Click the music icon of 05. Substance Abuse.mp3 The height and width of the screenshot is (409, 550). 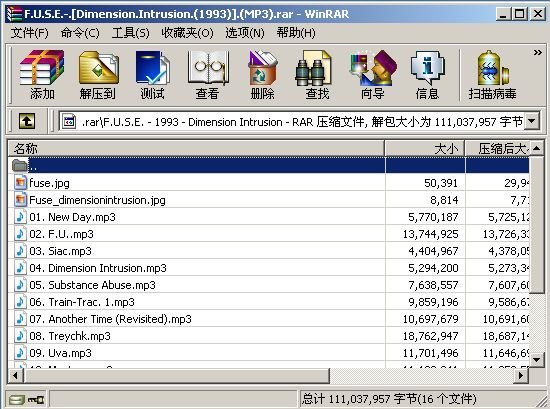point(20,284)
